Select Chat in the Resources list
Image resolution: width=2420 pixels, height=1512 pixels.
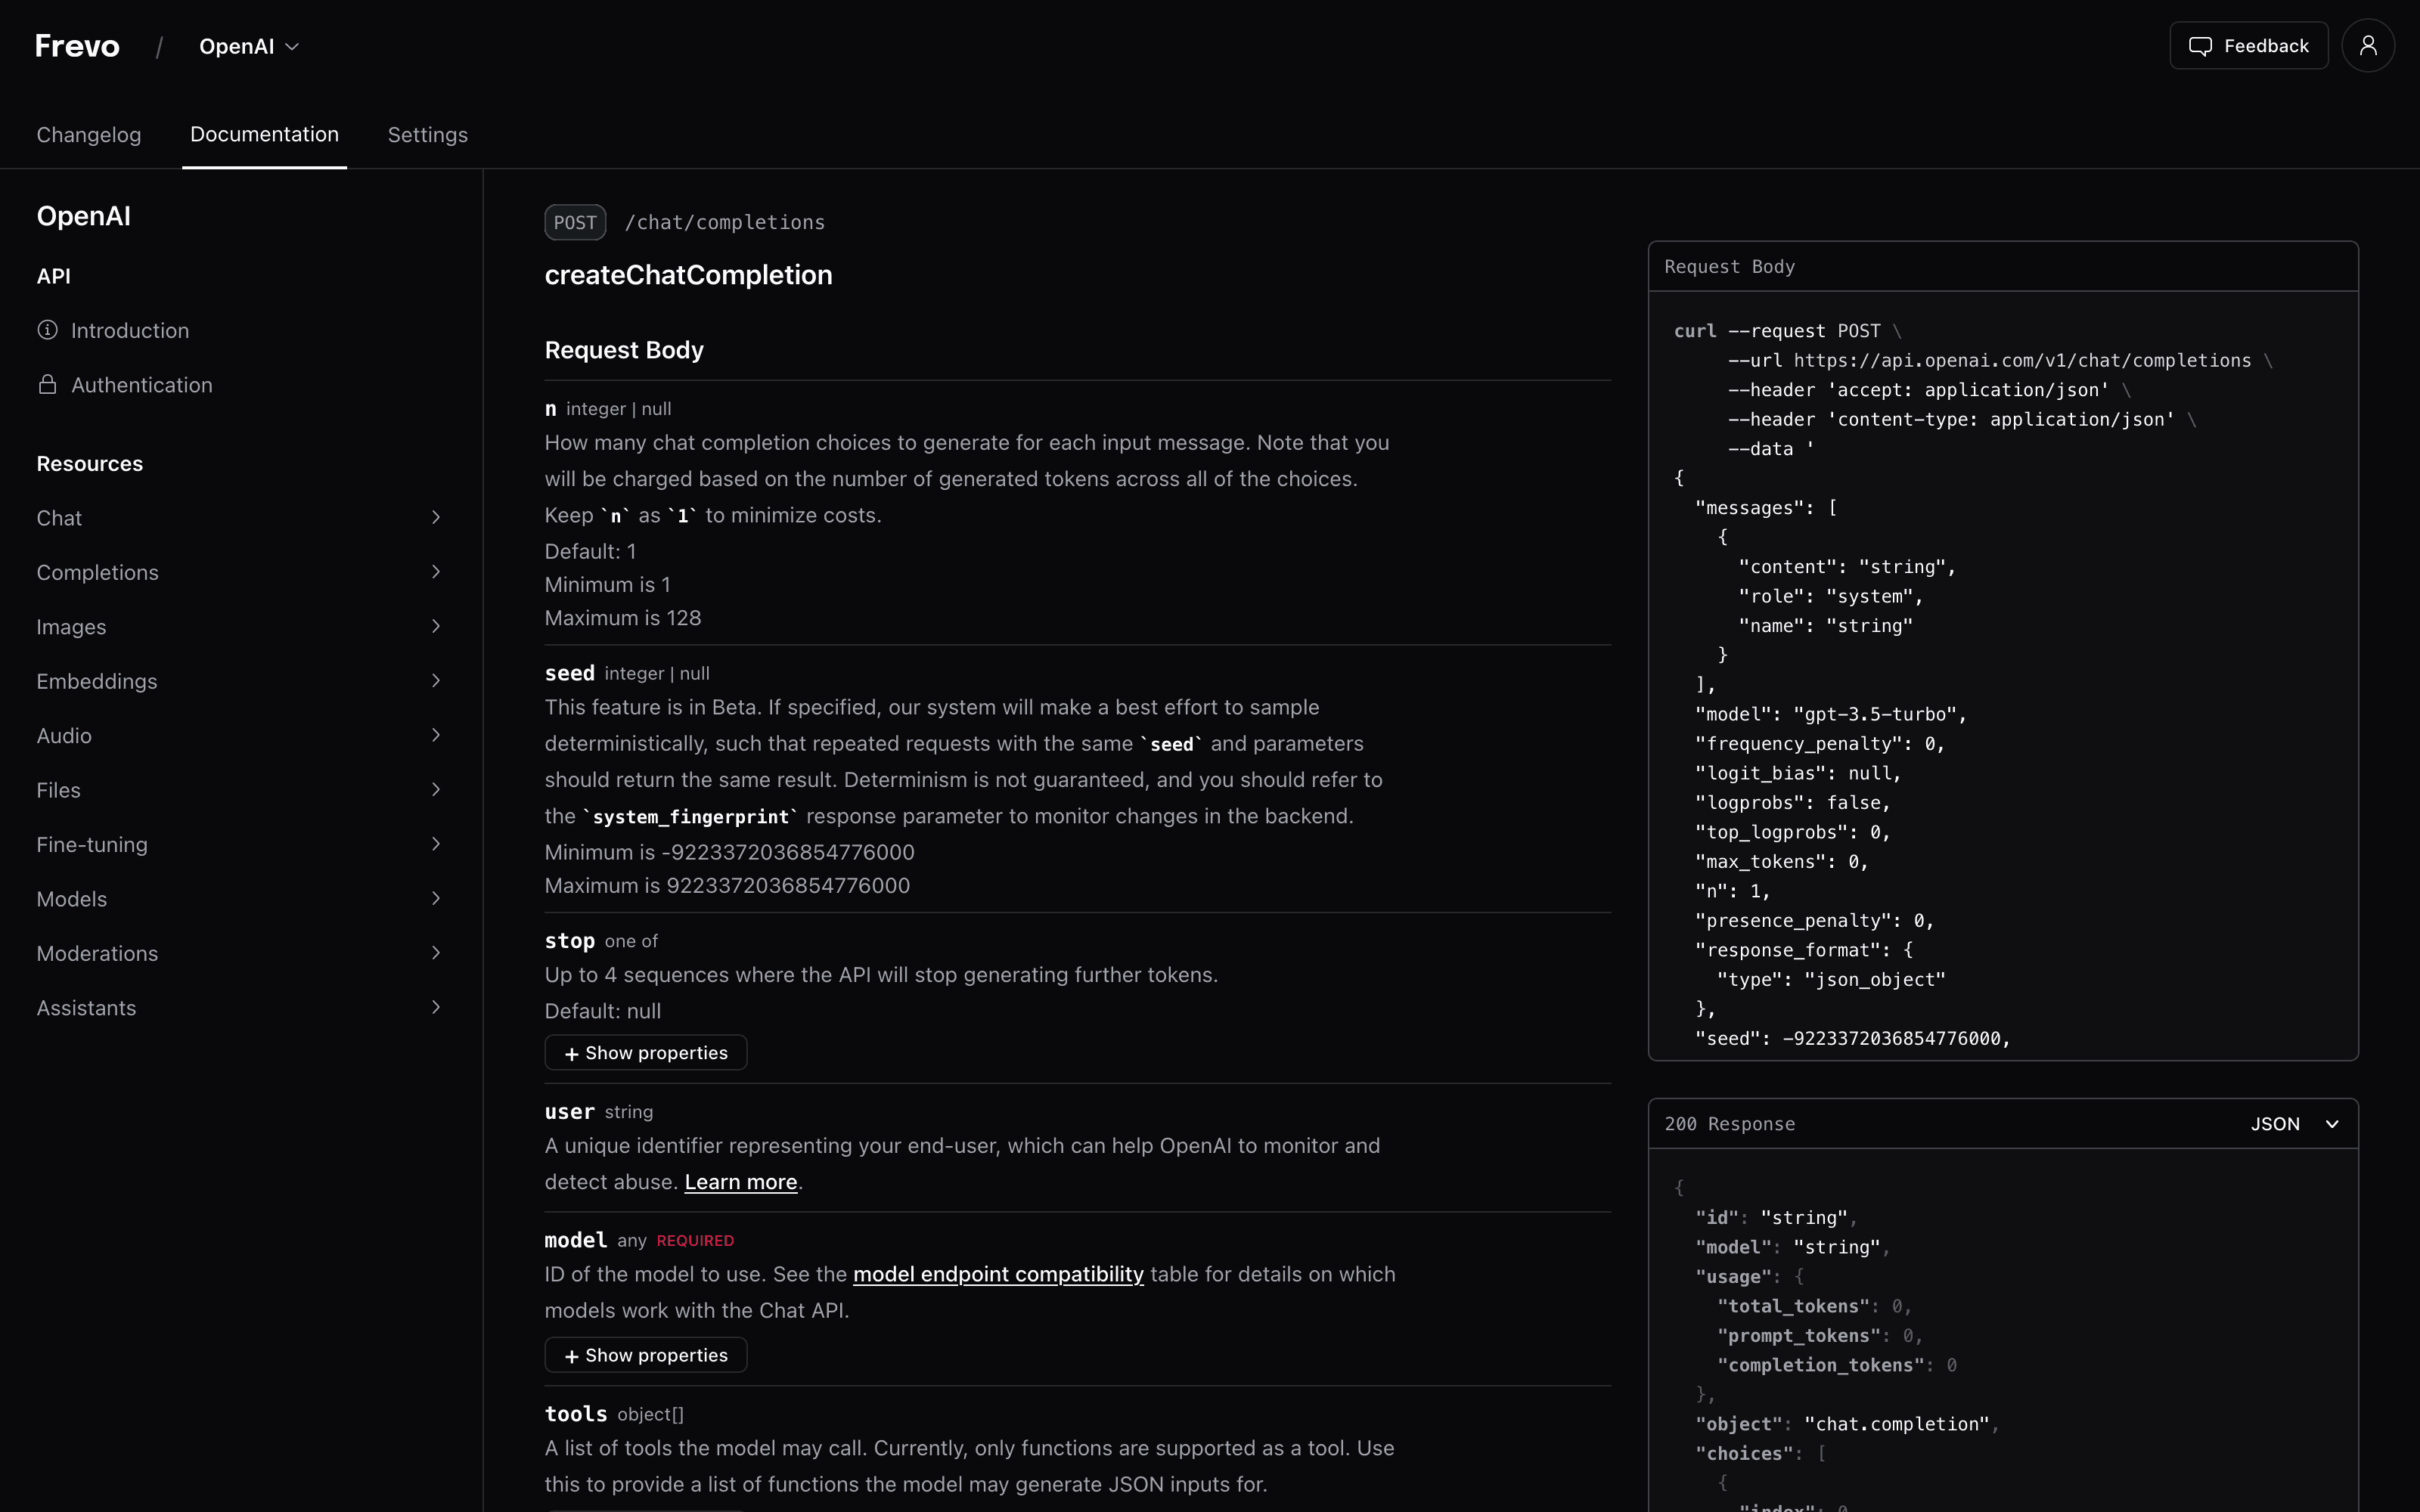click(x=60, y=518)
